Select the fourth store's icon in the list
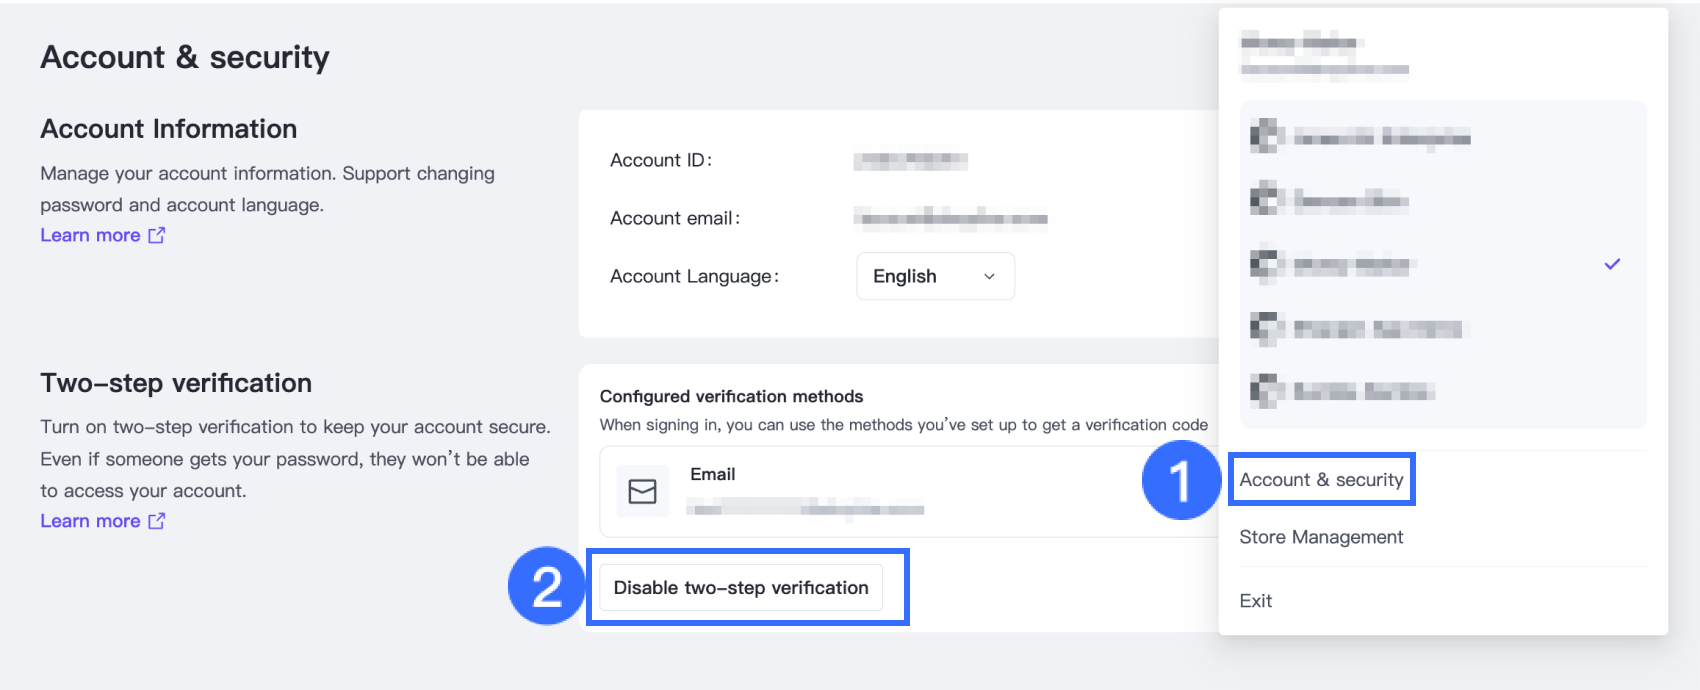Image resolution: width=1700 pixels, height=690 pixels. click(1266, 328)
